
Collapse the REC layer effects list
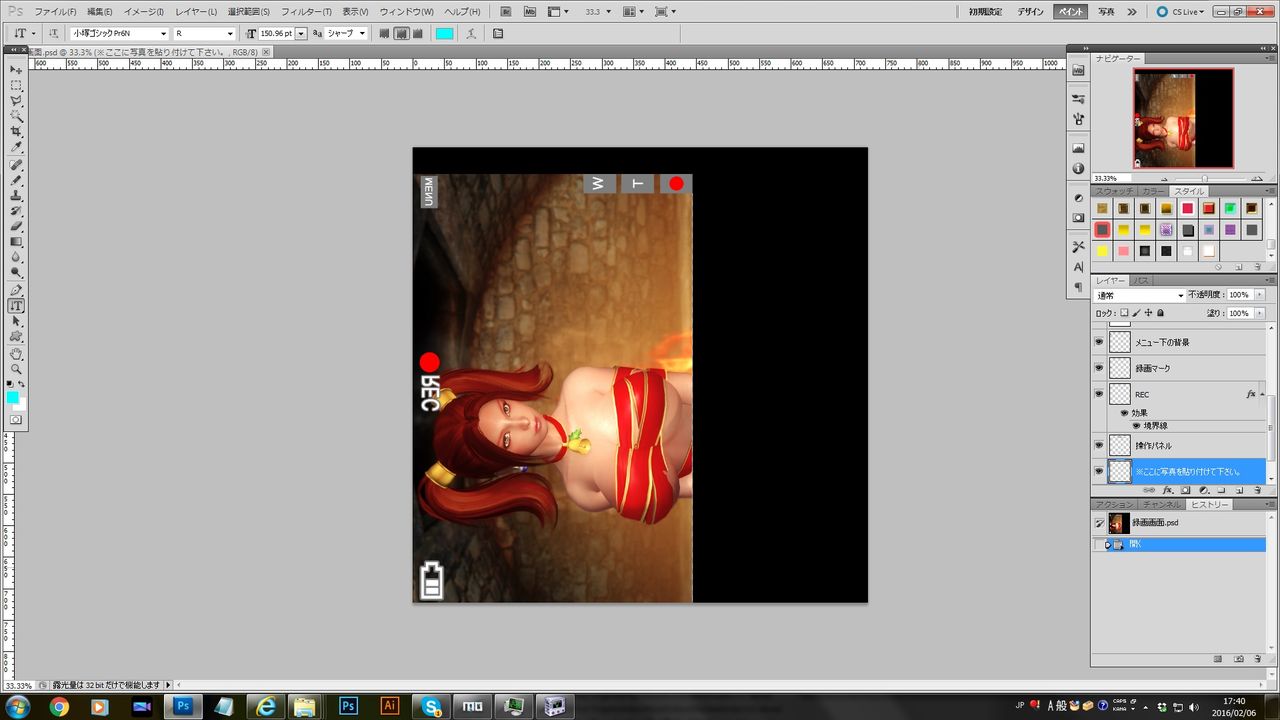coord(1262,394)
